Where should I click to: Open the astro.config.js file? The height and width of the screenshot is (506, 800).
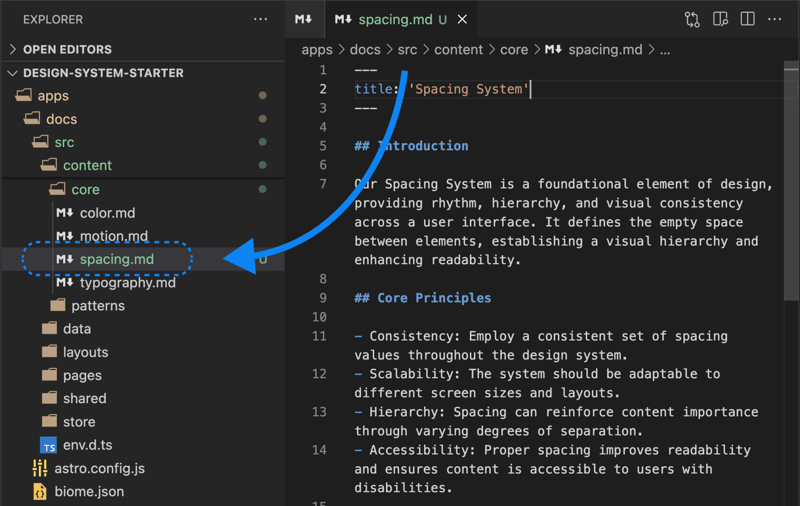tap(99, 468)
